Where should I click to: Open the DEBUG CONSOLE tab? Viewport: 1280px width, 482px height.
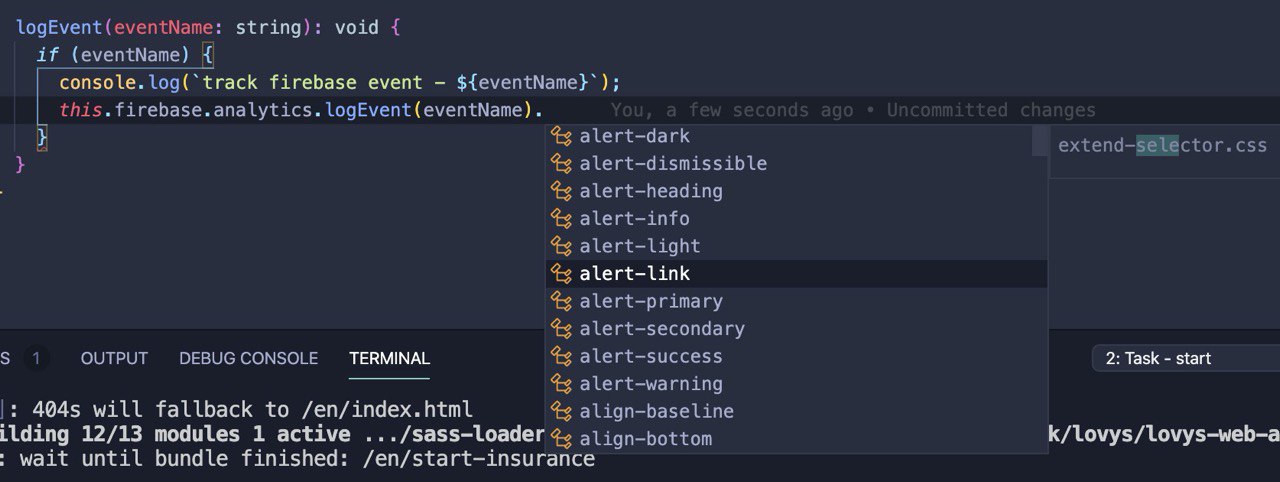pos(248,358)
